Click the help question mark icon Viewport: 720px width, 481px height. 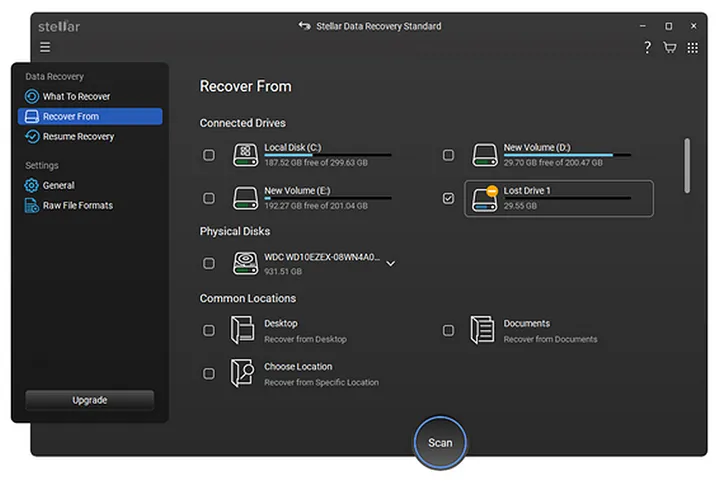tap(647, 48)
